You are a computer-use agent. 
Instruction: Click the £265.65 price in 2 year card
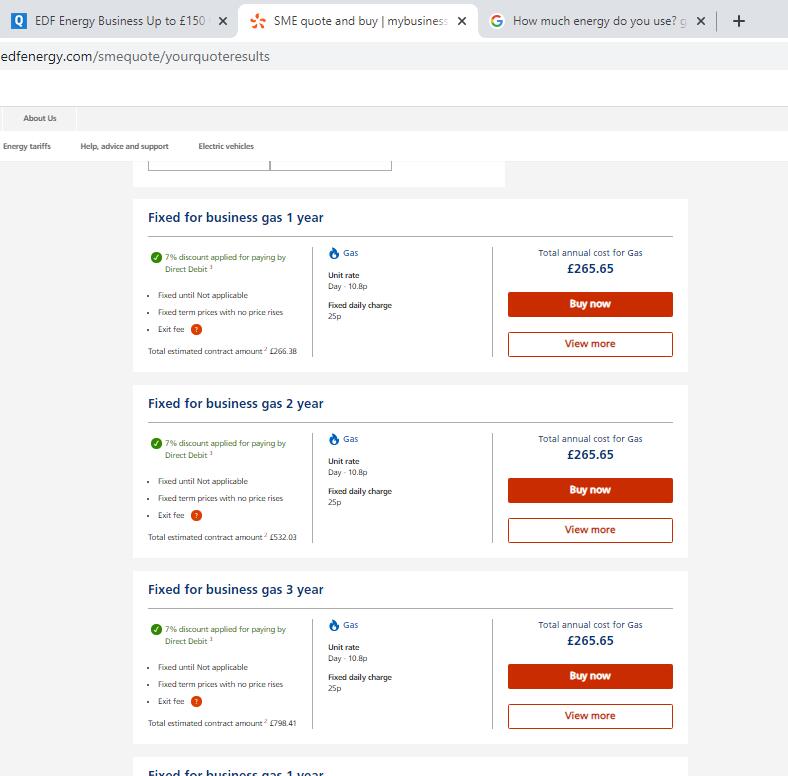[x=590, y=455]
